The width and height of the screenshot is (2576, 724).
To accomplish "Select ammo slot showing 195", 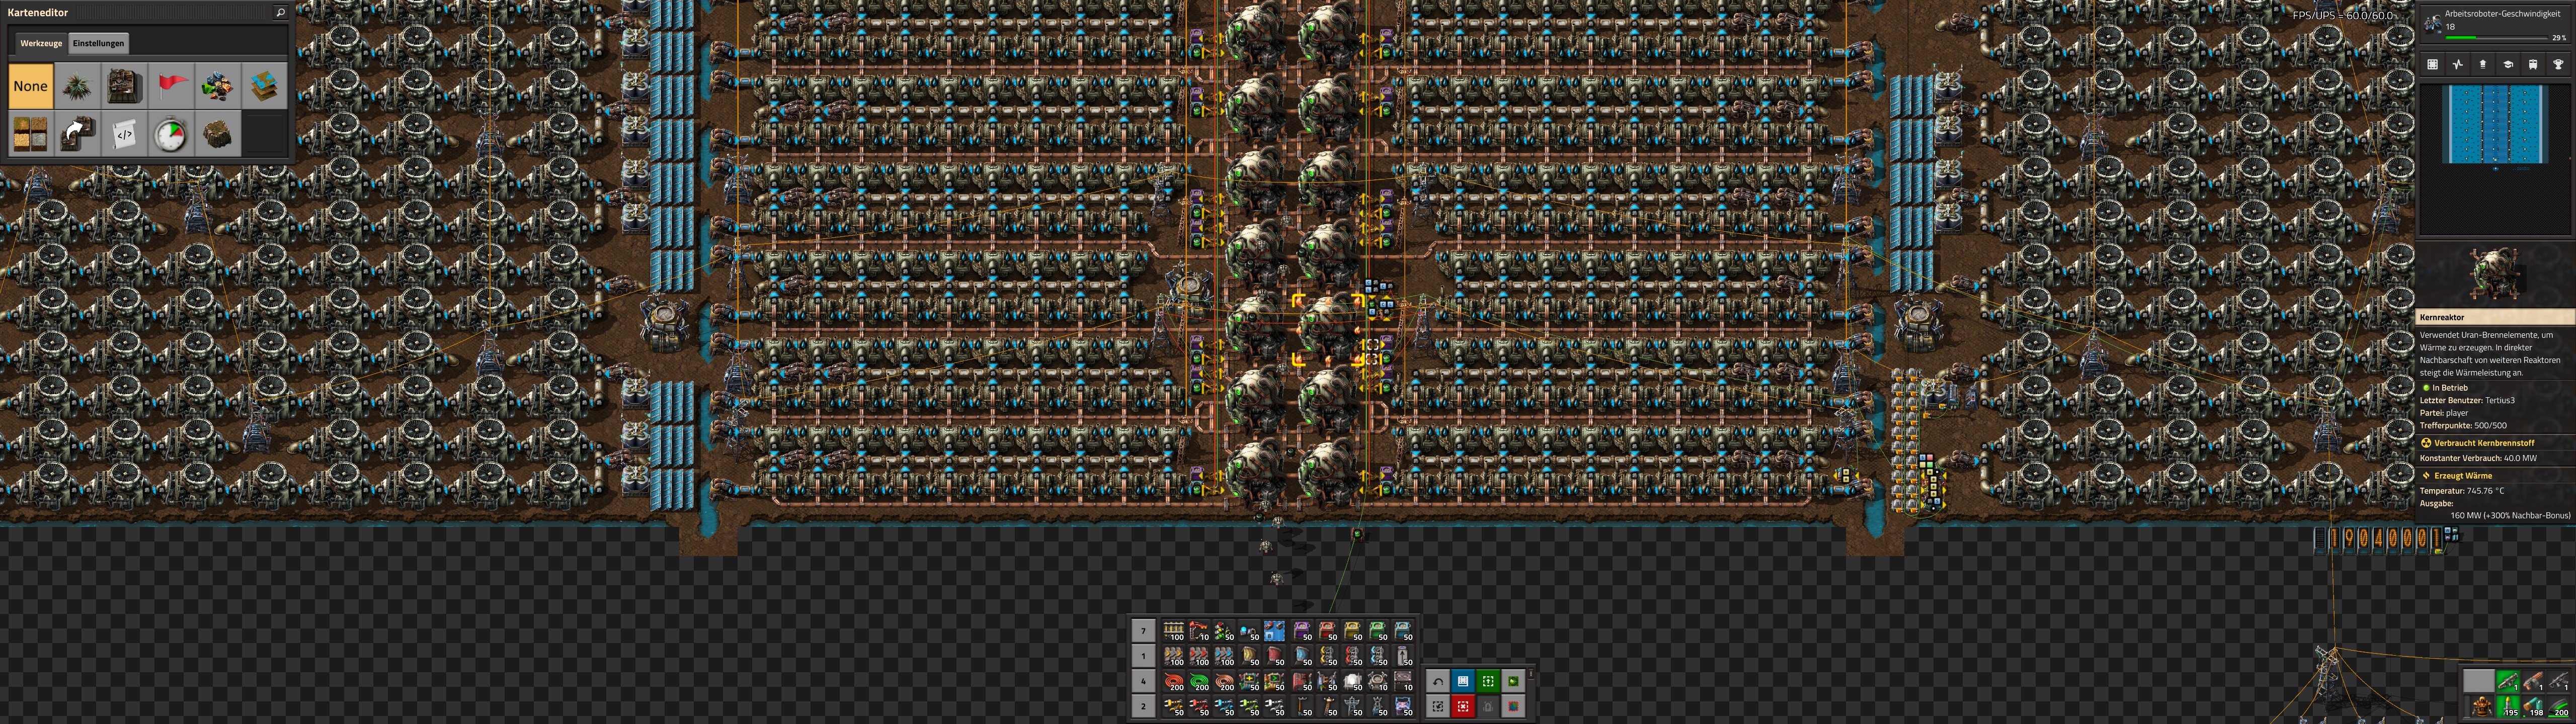I will pos(2508,706).
